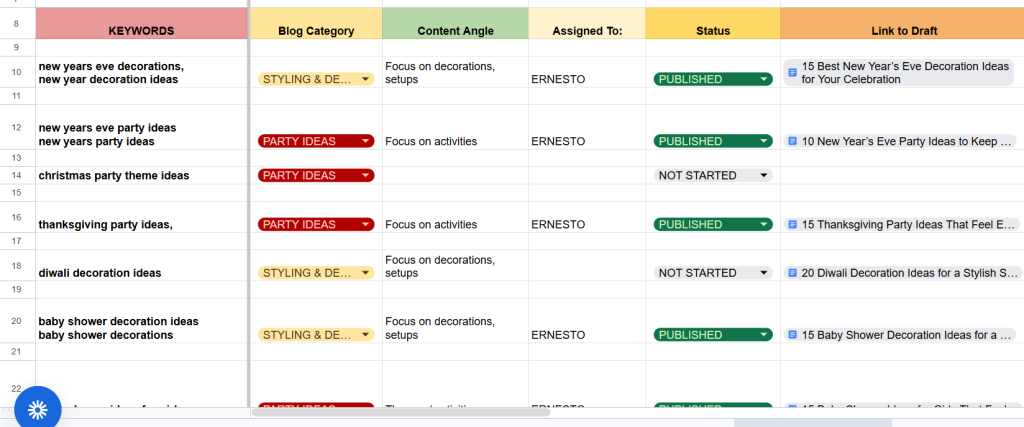Open Blog Category dropdown for christmas party theme ideas
1024x427 pixels.
[316, 175]
